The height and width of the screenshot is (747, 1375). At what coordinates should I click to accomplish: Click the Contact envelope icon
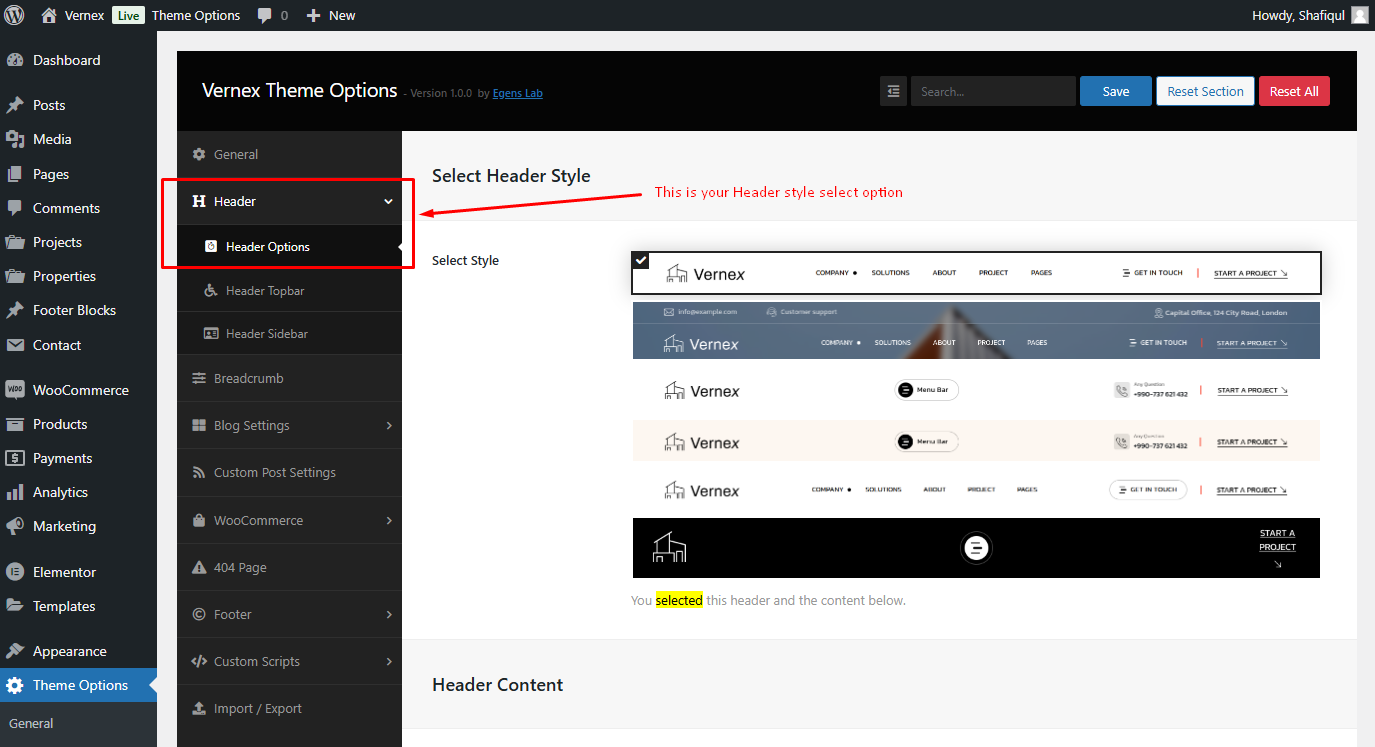point(15,345)
